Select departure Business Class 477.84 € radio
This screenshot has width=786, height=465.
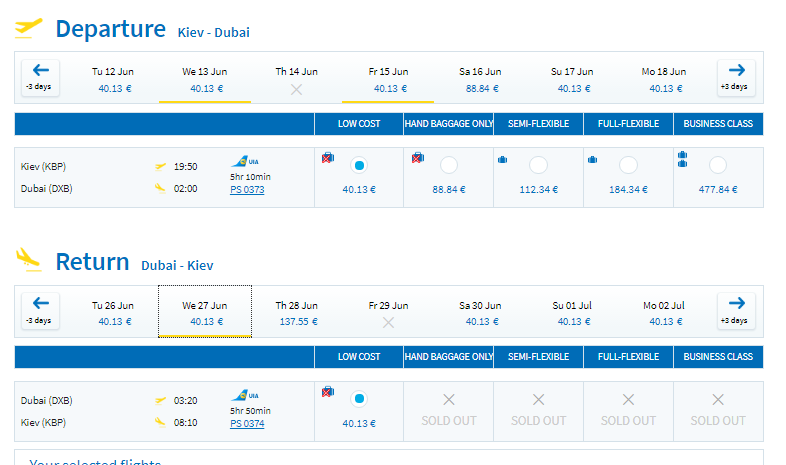[x=718, y=165]
